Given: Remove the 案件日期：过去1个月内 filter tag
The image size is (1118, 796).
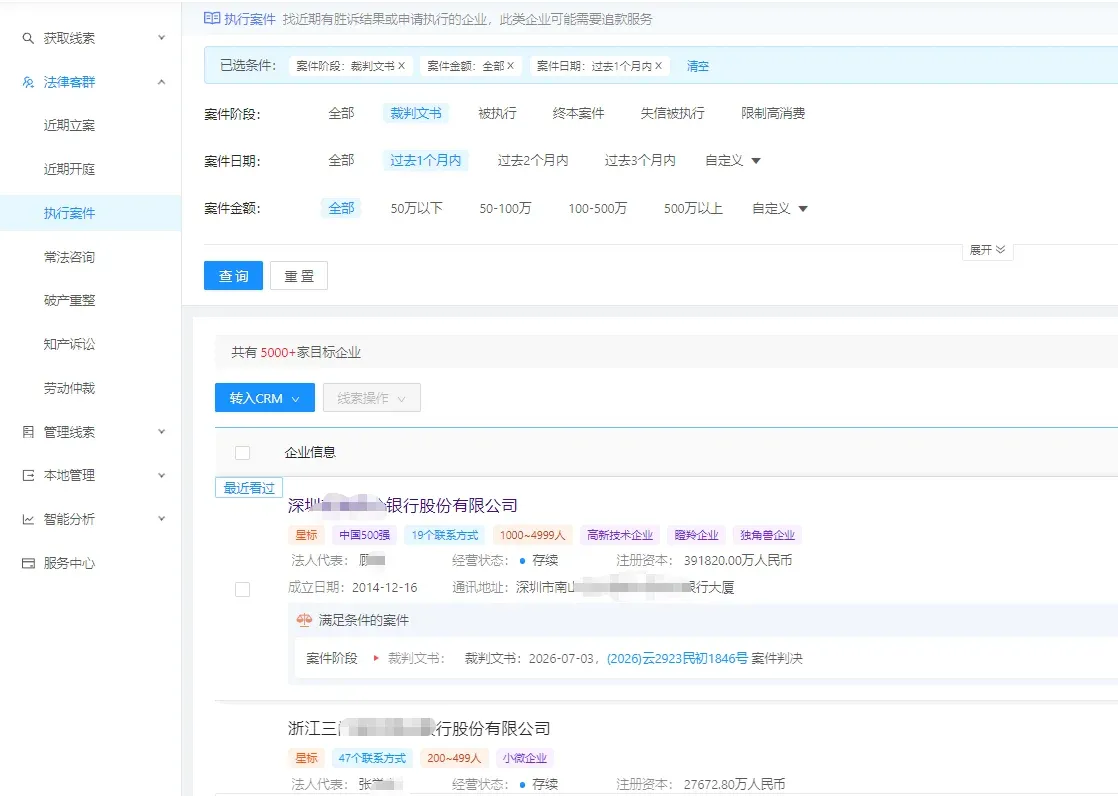Looking at the screenshot, I should tap(658, 66).
